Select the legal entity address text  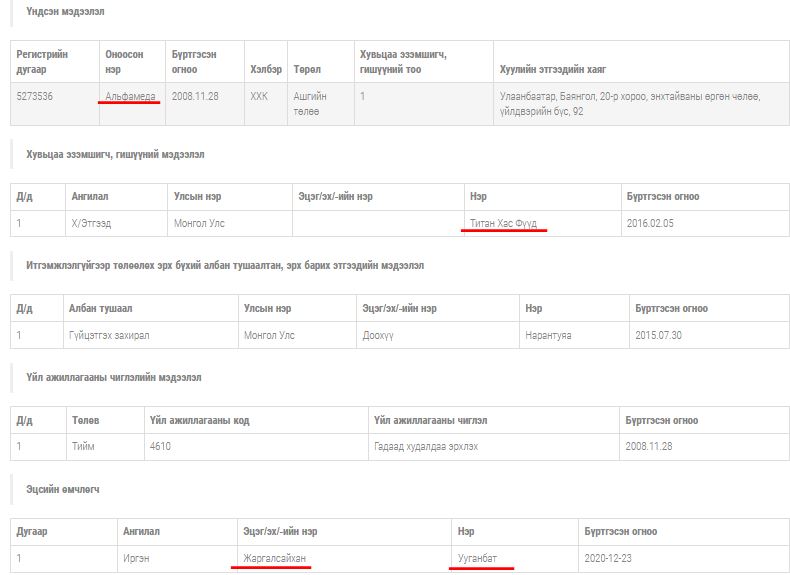pyautogui.click(x=628, y=103)
